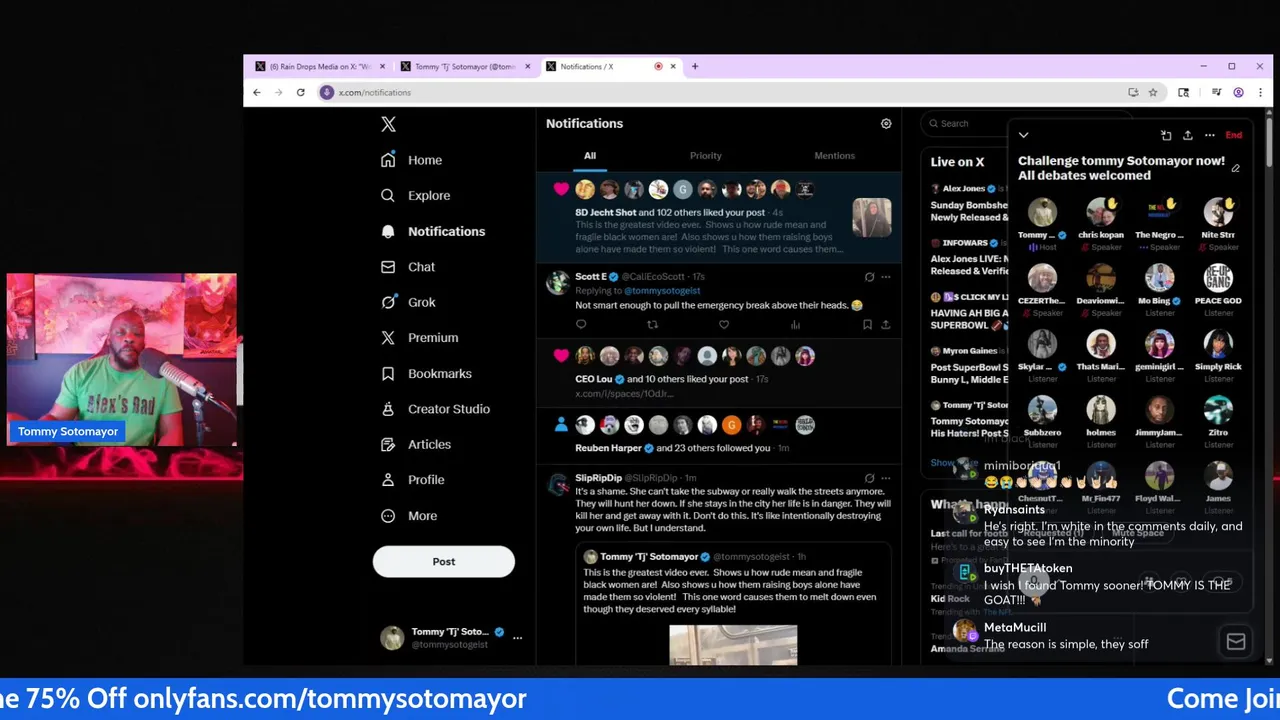Share Scott E's post
The image size is (1280, 720).
885,324
